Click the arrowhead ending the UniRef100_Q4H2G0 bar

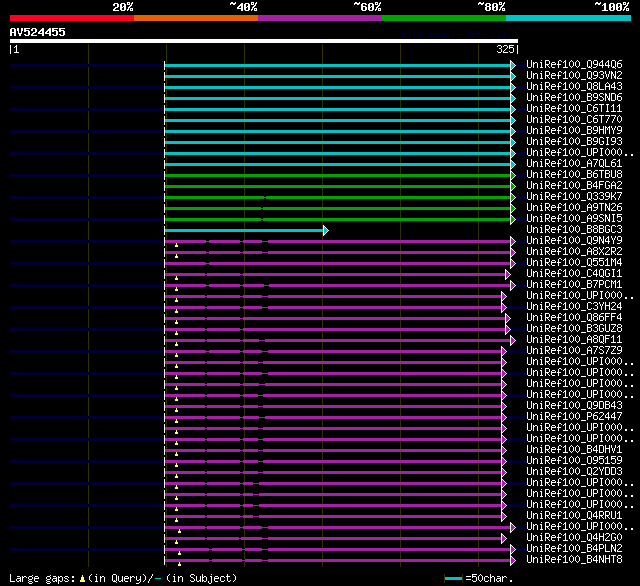point(504,539)
